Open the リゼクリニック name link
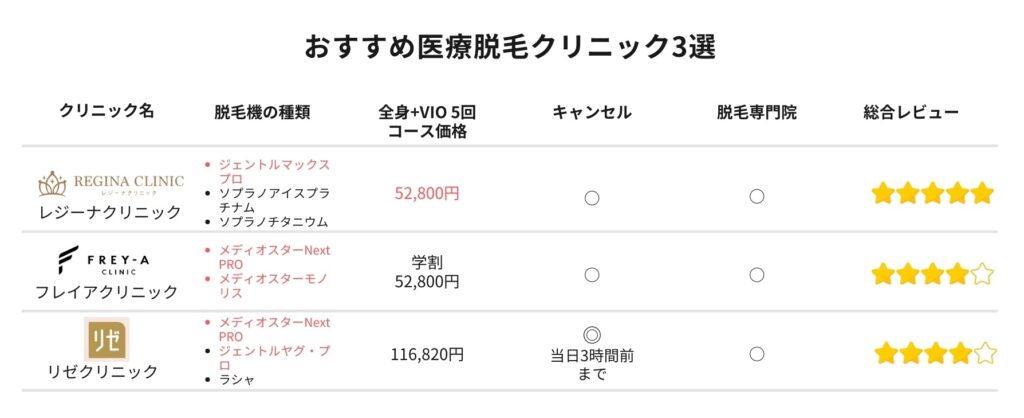The width and height of the screenshot is (1024, 418). [x=103, y=372]
